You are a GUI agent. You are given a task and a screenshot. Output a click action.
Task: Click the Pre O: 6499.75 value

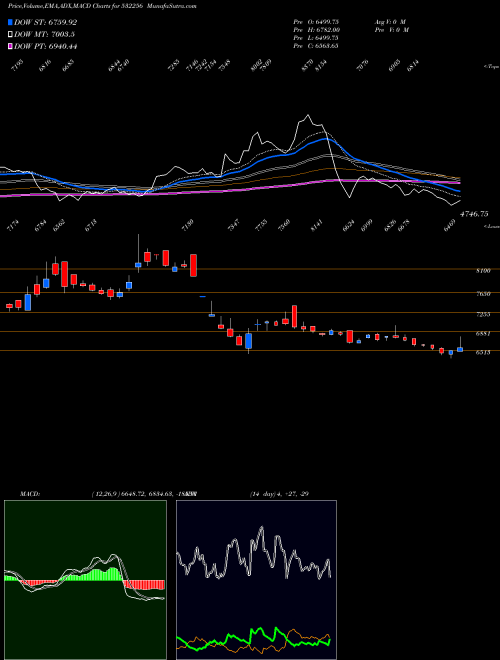316,21
